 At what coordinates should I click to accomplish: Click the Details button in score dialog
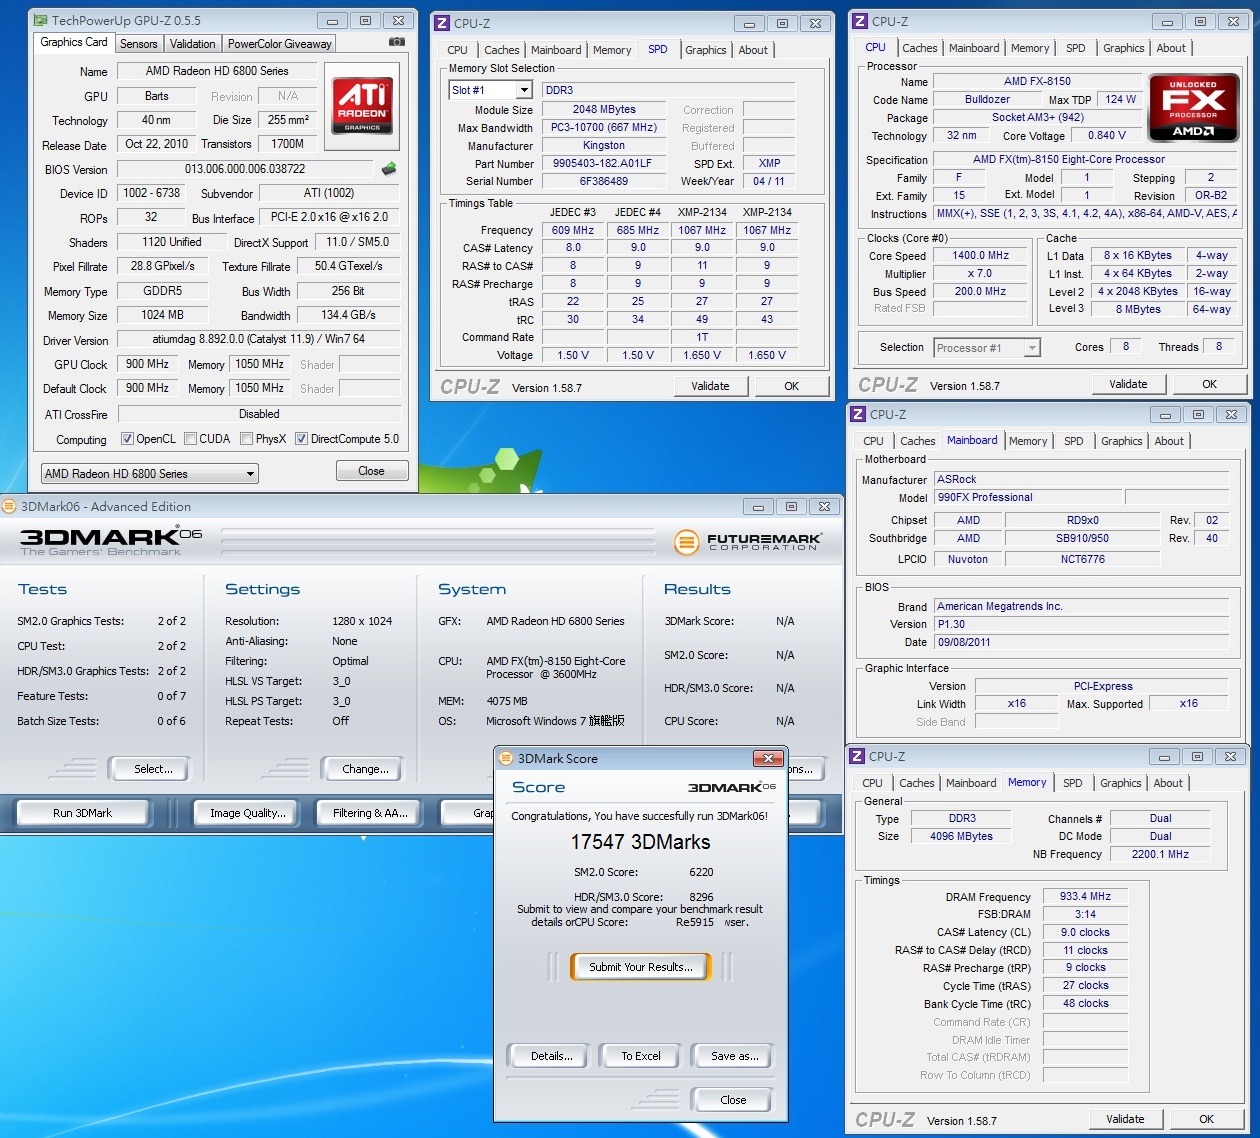[551, 1056]
